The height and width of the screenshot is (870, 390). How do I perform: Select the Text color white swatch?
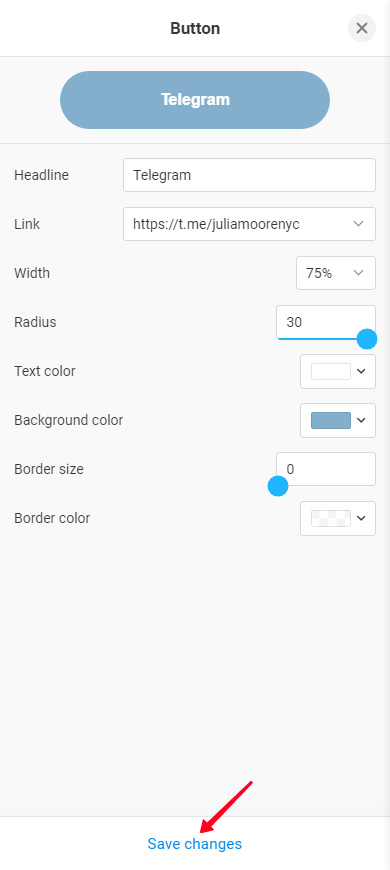tap(331, 372)
